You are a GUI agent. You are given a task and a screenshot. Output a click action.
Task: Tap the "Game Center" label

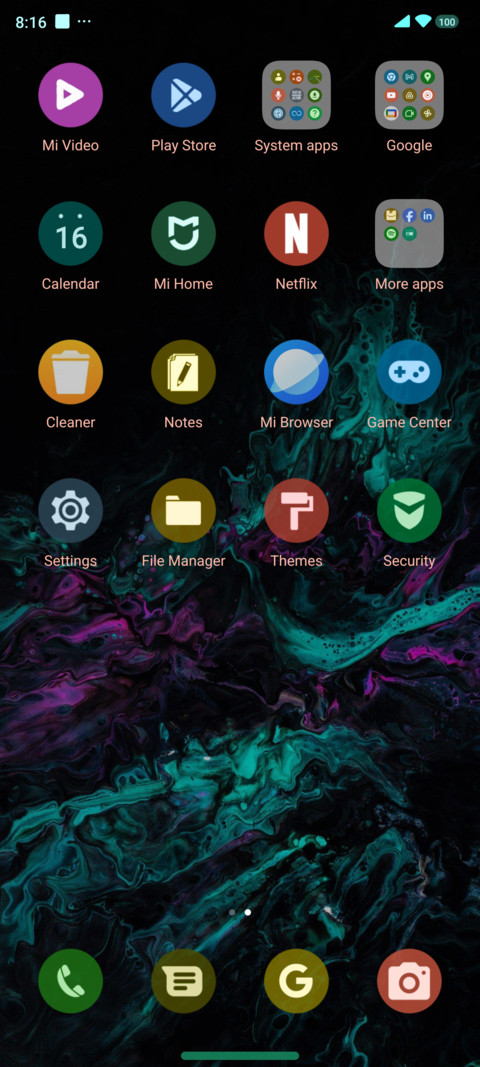click(x=409, y=422)
